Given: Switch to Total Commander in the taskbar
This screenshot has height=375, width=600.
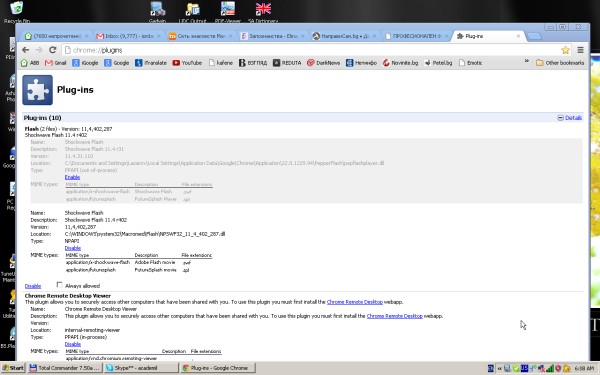Looking at the screenshot, I should [x=64, y=368].
